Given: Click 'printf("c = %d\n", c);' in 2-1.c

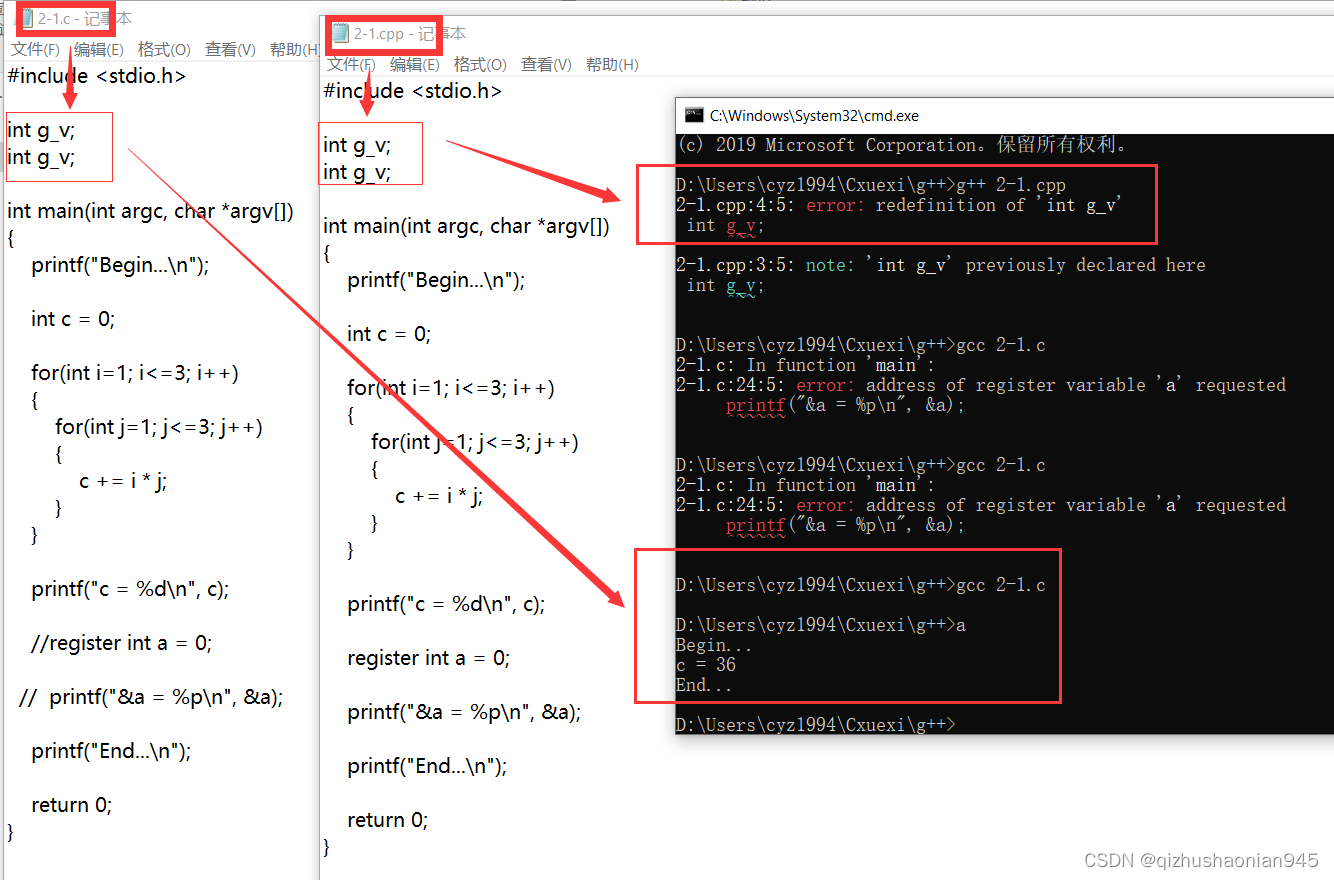Looking at the screenshot, I should point(130,589).
